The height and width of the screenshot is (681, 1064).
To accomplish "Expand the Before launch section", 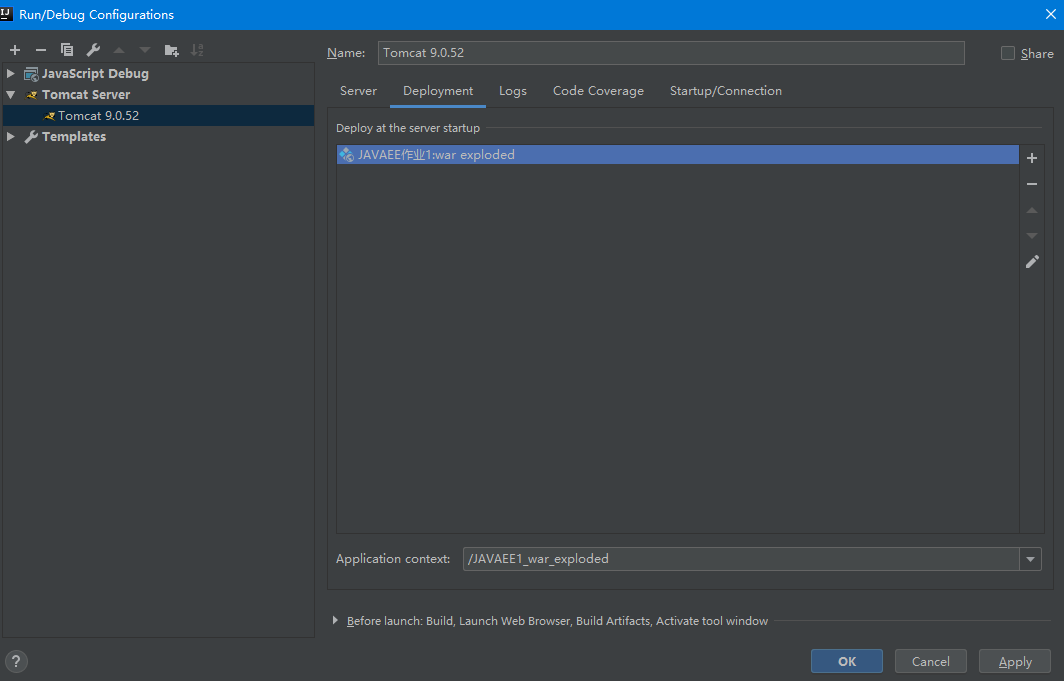I will (335, 620).
